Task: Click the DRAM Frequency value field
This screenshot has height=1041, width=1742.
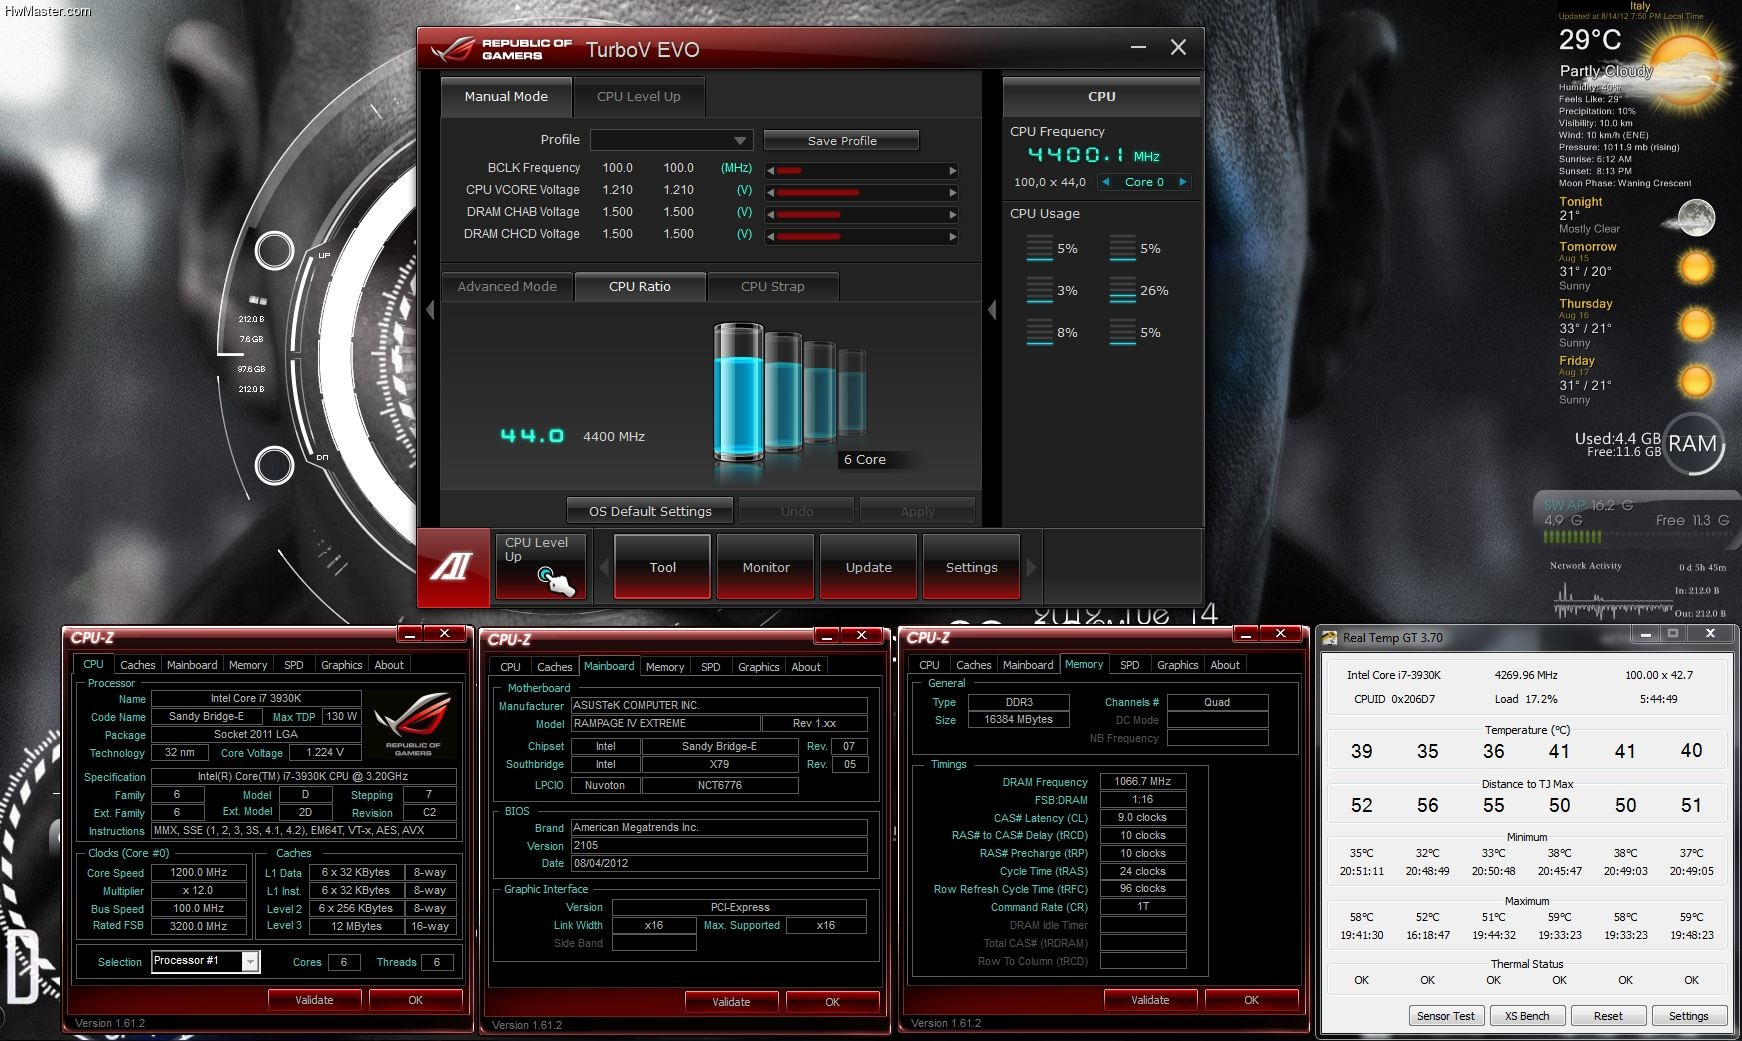Action: click(1142, 782)
